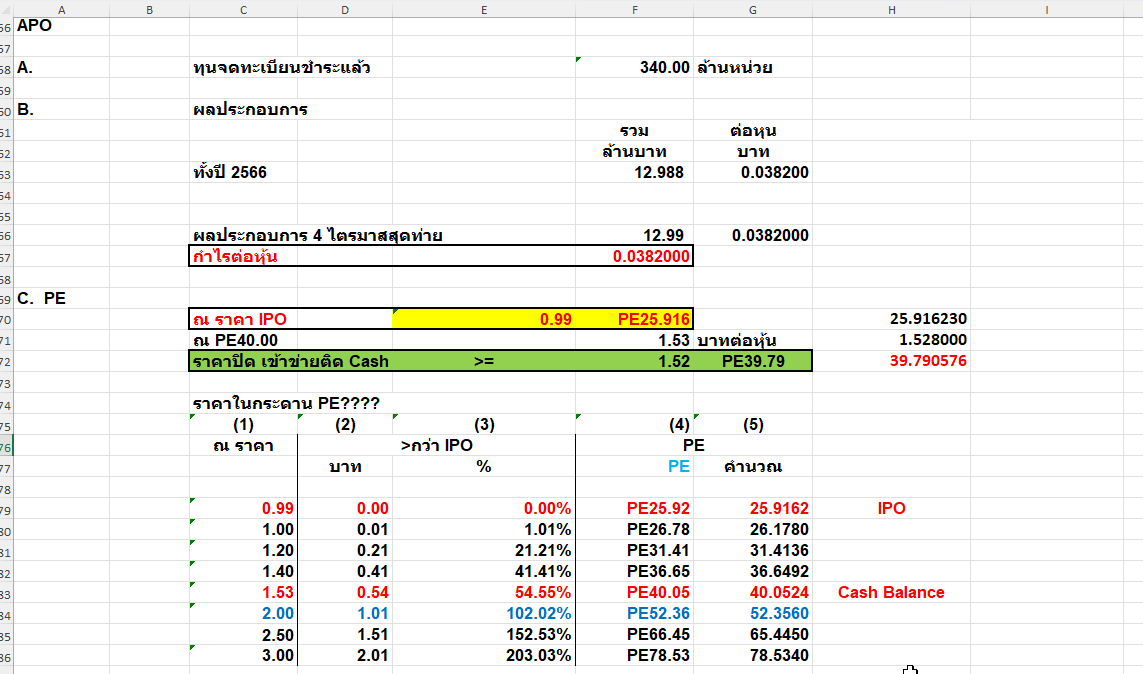This screenshot has width=1143, height=674.
Task: Click the 12.988 total value cell
Action: click(635, 173)
